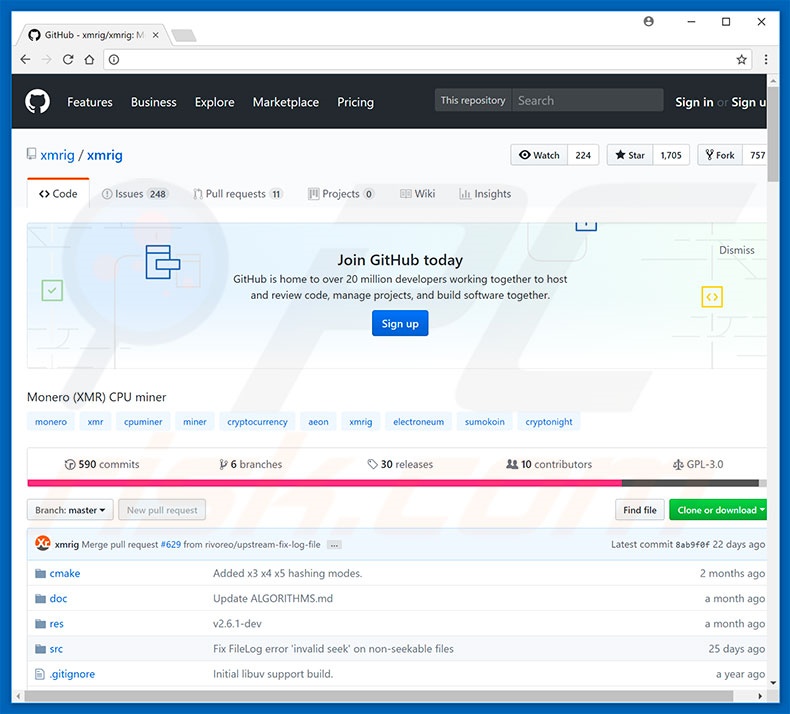Fork the repository with the Fork button
Image resolution: width=790 pixels, height=714 pixels.
click(x=720, y=155)
